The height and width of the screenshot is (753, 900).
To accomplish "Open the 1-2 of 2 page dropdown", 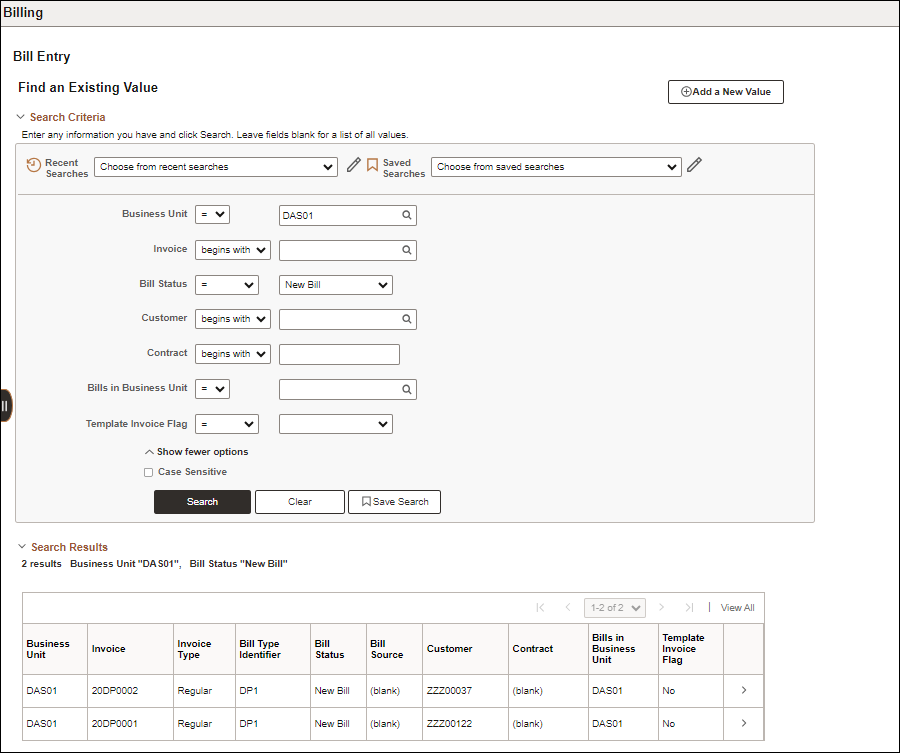I will [615, 608].
